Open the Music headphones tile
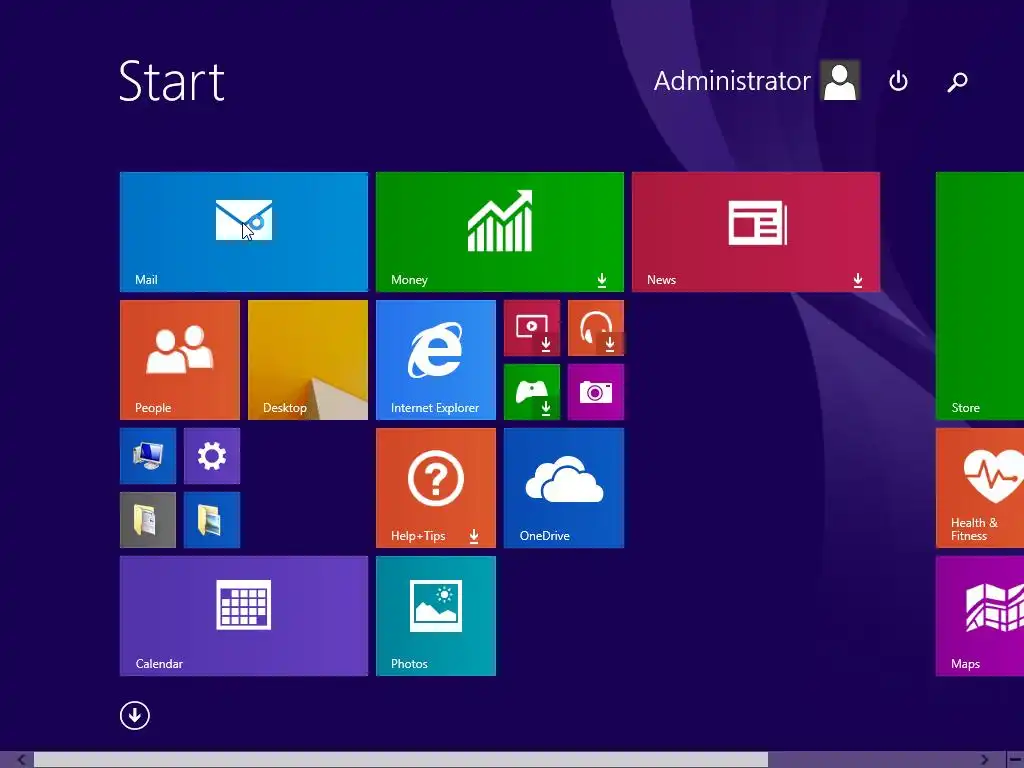Screen dimensions: 1024x768 click(x=596, y=328)
